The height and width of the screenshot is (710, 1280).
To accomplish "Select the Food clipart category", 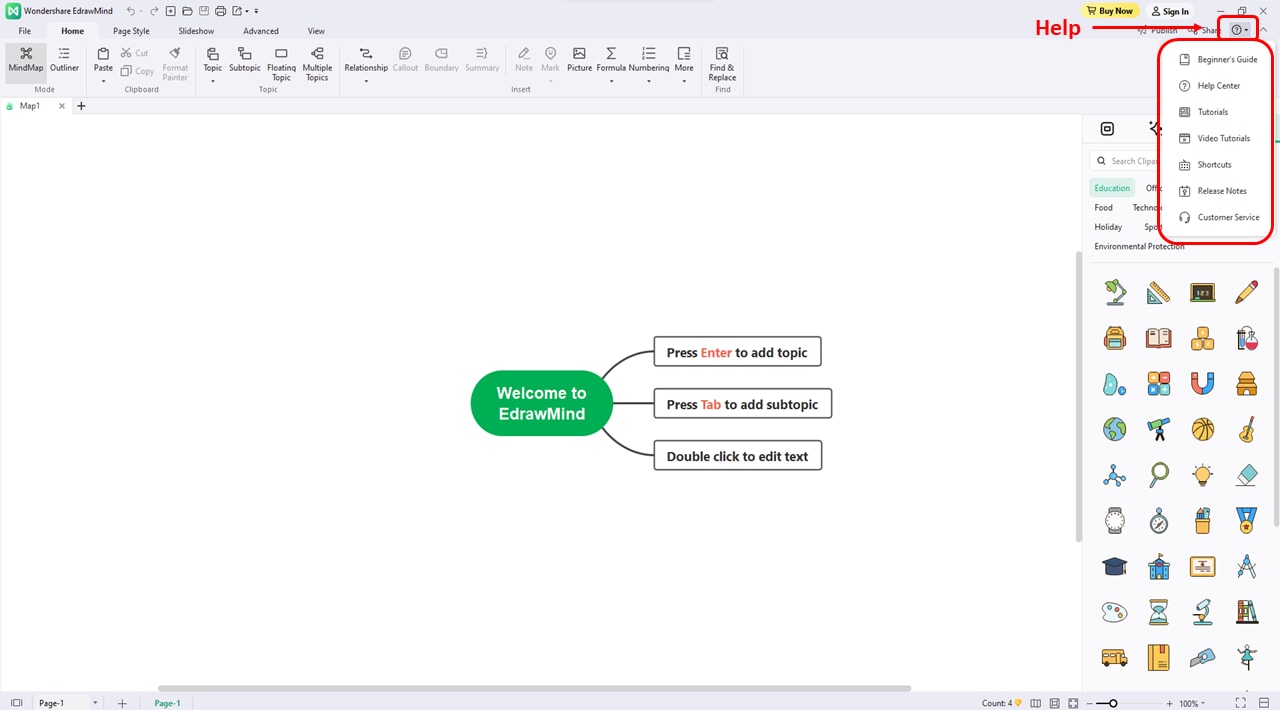I will click(1103, 207).
